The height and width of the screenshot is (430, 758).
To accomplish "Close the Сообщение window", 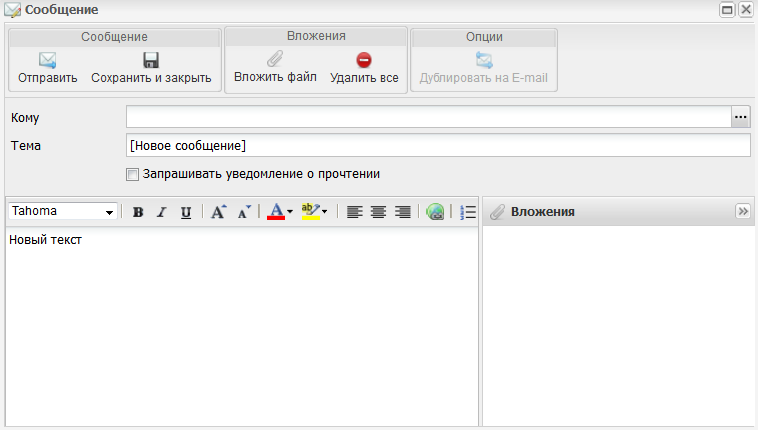I will click(746, 10).
